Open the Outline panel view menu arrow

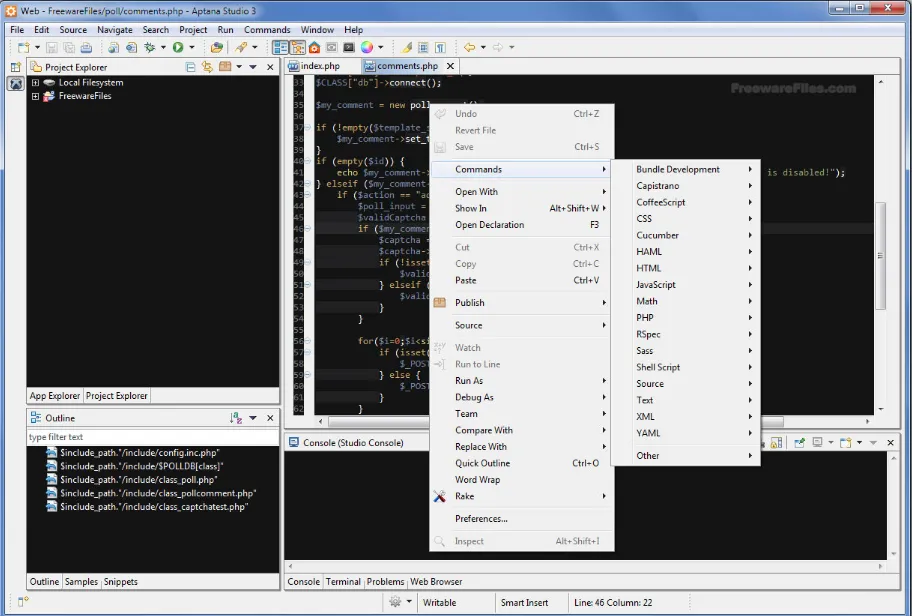(x=252, y=418)
